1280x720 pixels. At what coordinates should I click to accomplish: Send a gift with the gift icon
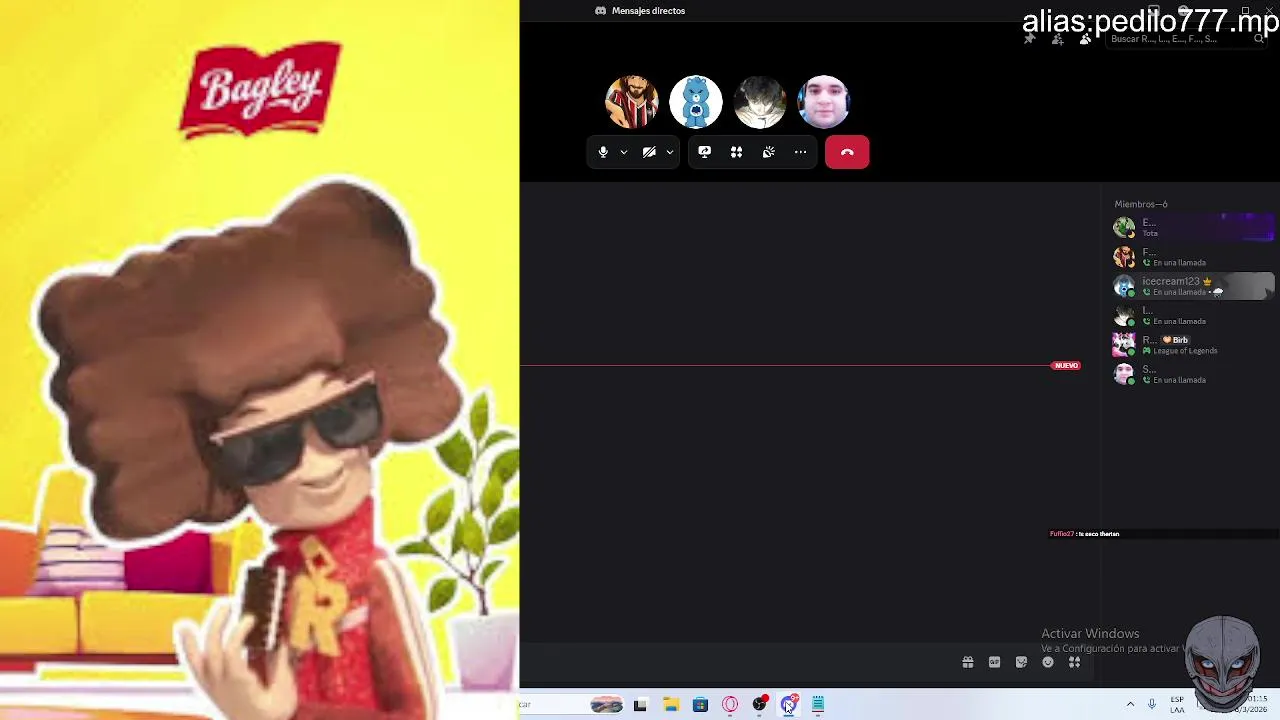pos(967,662)
